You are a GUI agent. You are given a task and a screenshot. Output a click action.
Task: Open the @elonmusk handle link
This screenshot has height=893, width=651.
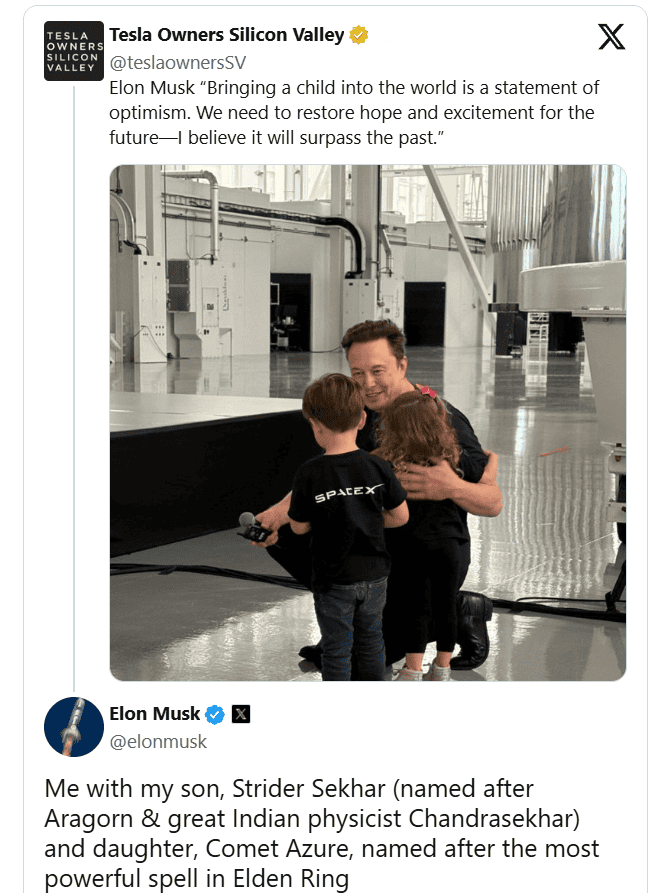(x=158, y=741)
